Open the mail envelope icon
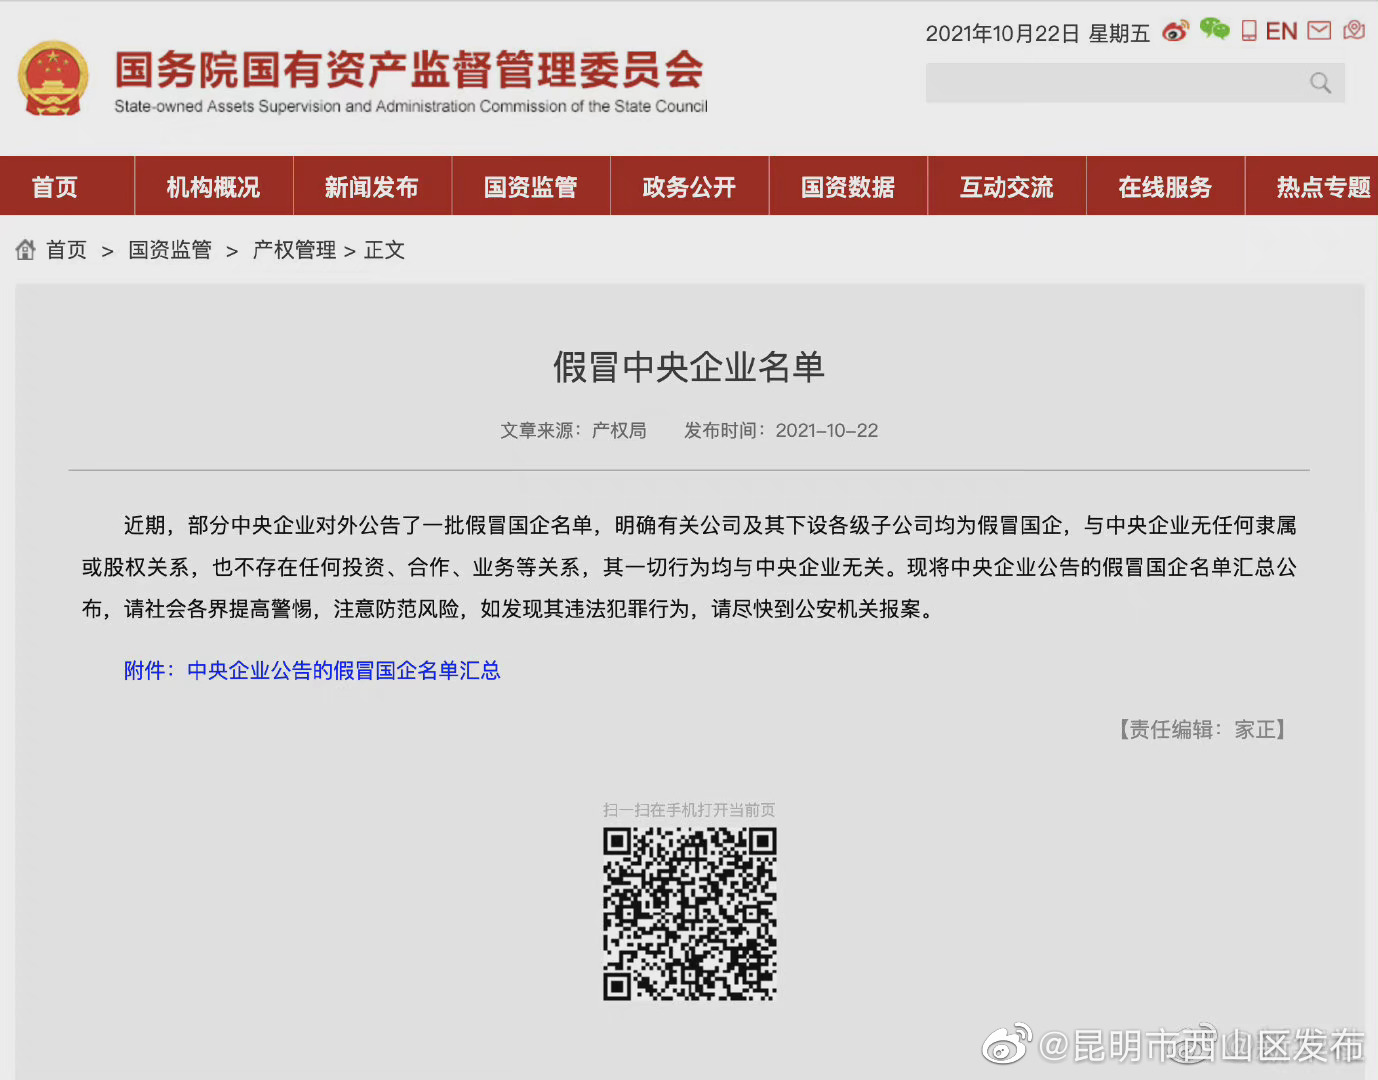1378x1080 pixels. tap(1318, 31)
